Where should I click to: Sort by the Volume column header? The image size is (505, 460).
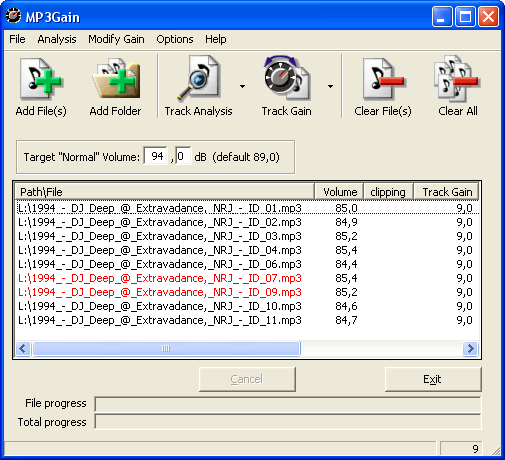pos(339,192)
